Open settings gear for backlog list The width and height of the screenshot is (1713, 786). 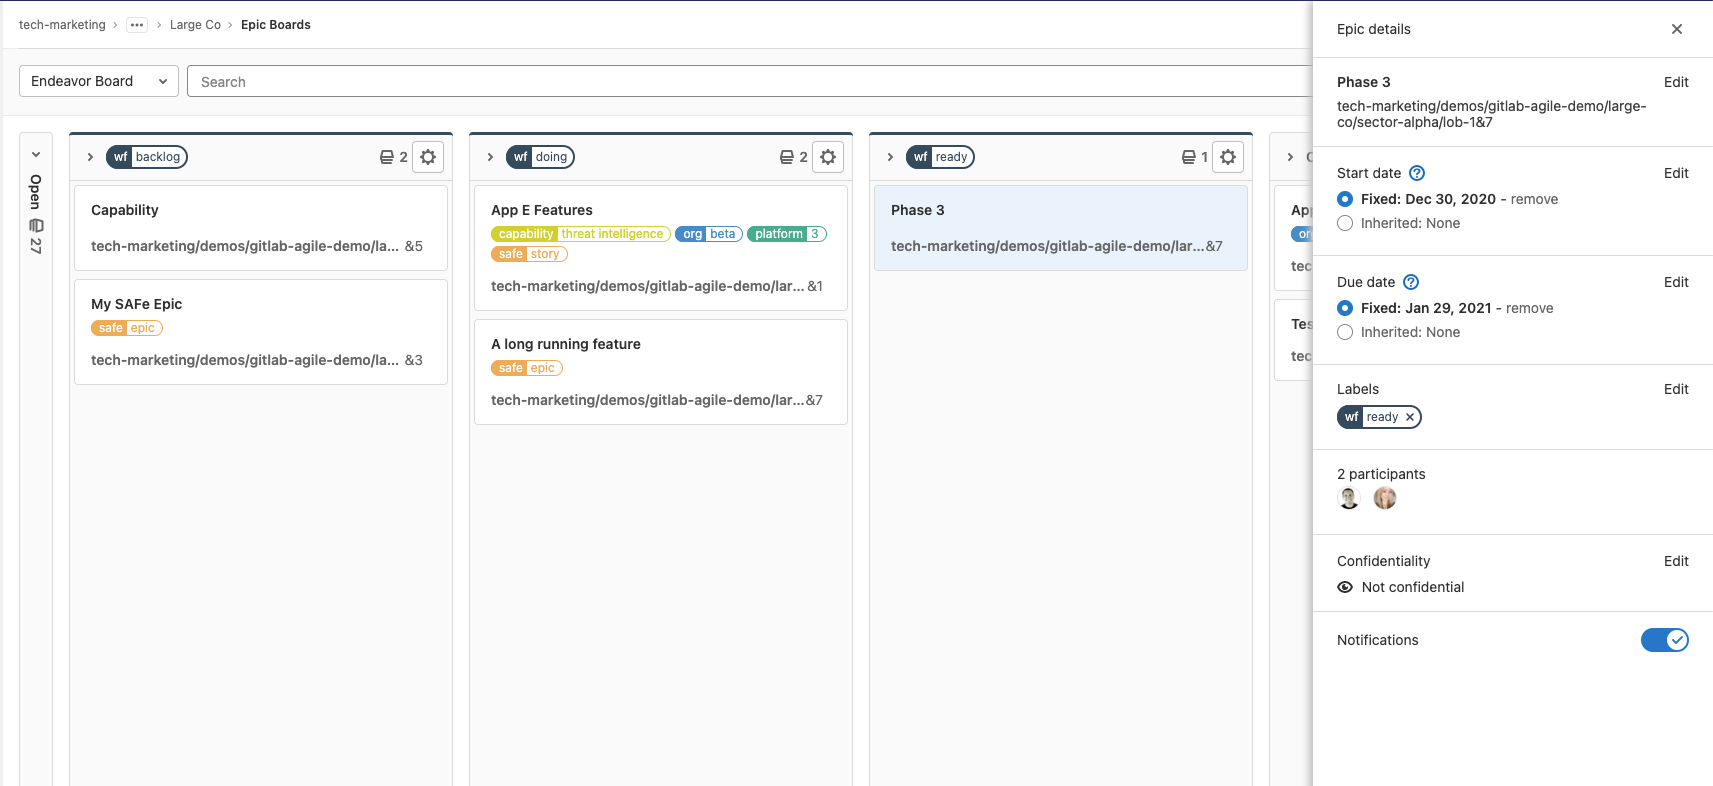click(428, 157)
